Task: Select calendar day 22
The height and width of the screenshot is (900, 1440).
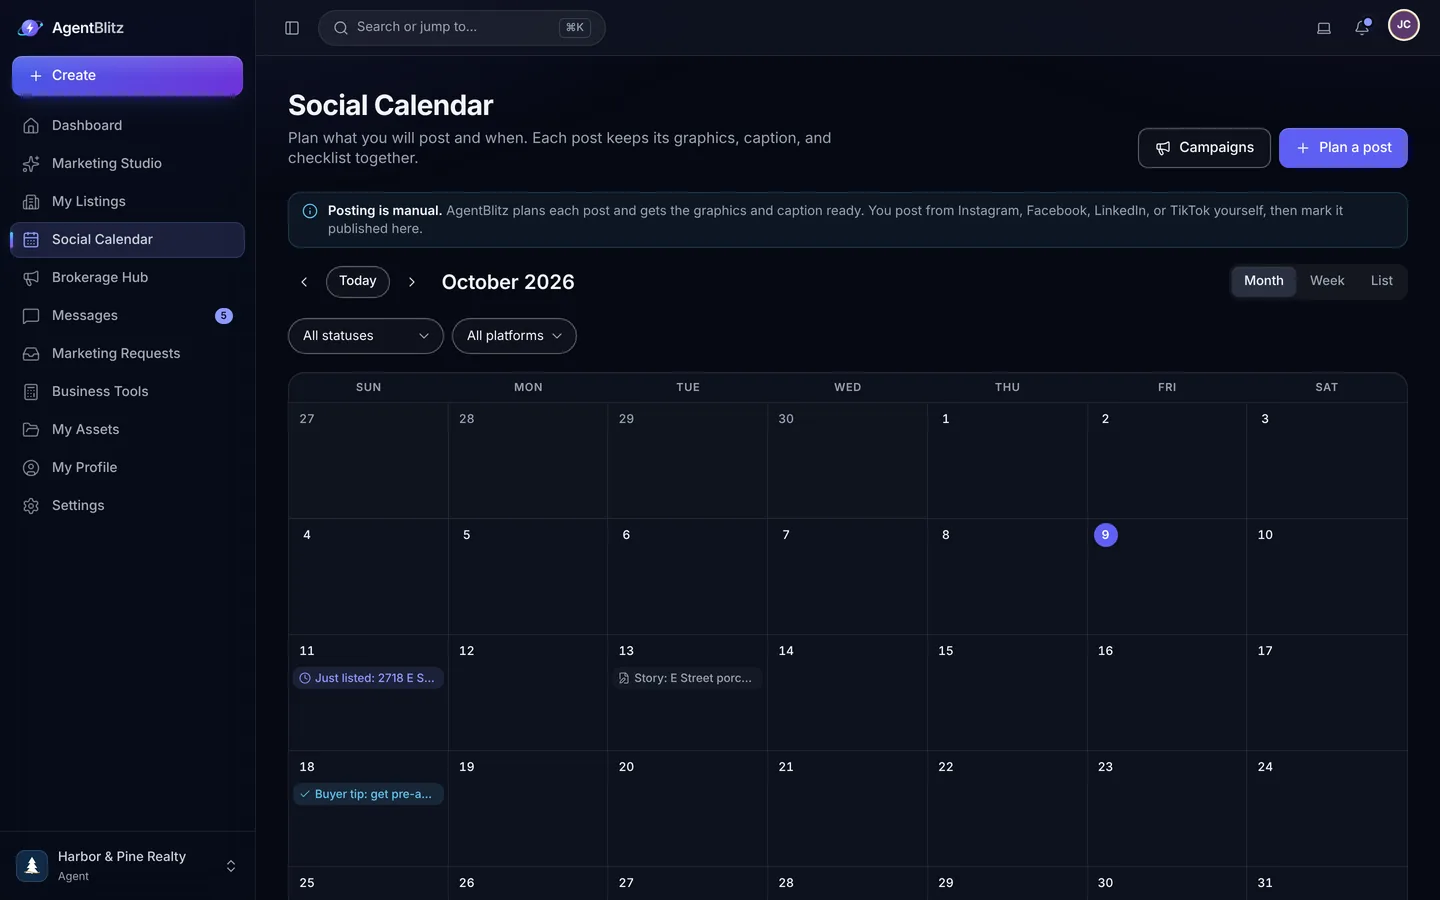Action: [946, 767]
